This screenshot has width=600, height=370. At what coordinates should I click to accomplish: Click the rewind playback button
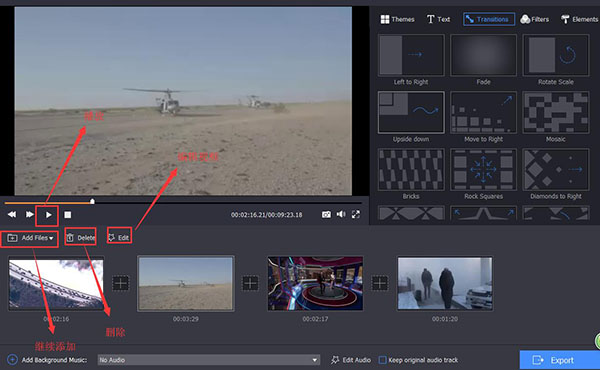click(x=12, y=215)
